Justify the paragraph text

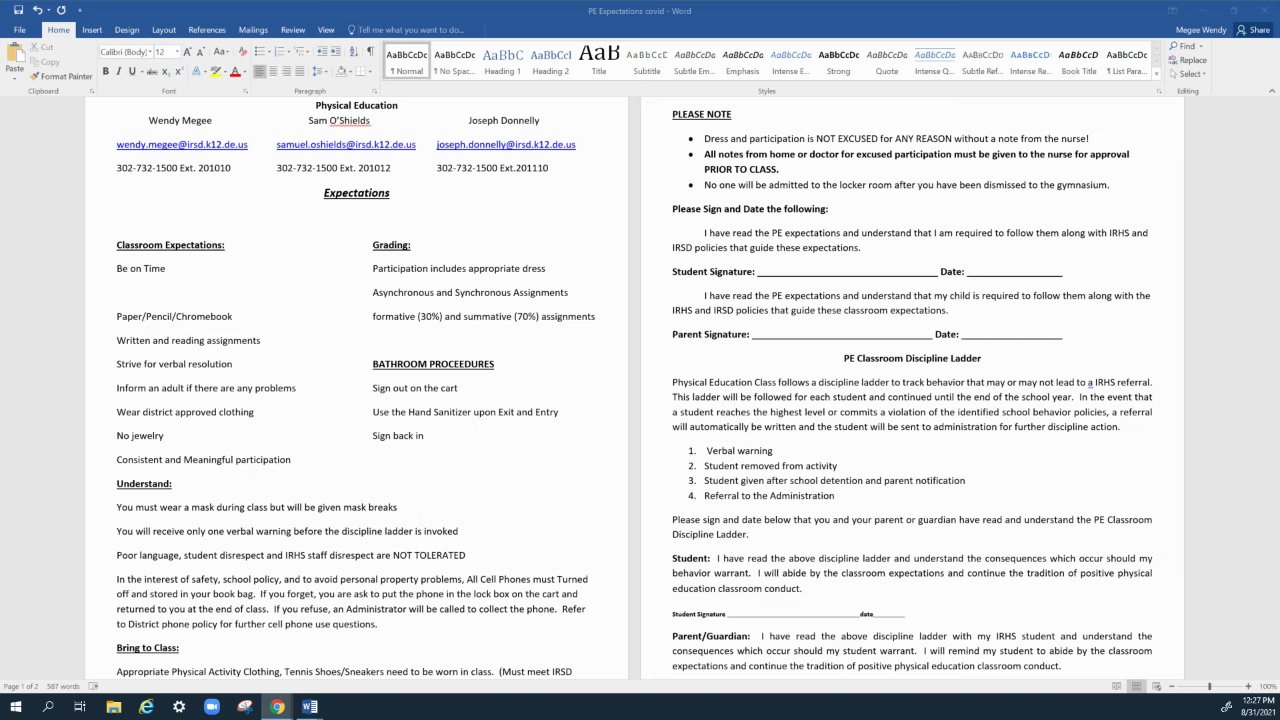pos(299,71)
